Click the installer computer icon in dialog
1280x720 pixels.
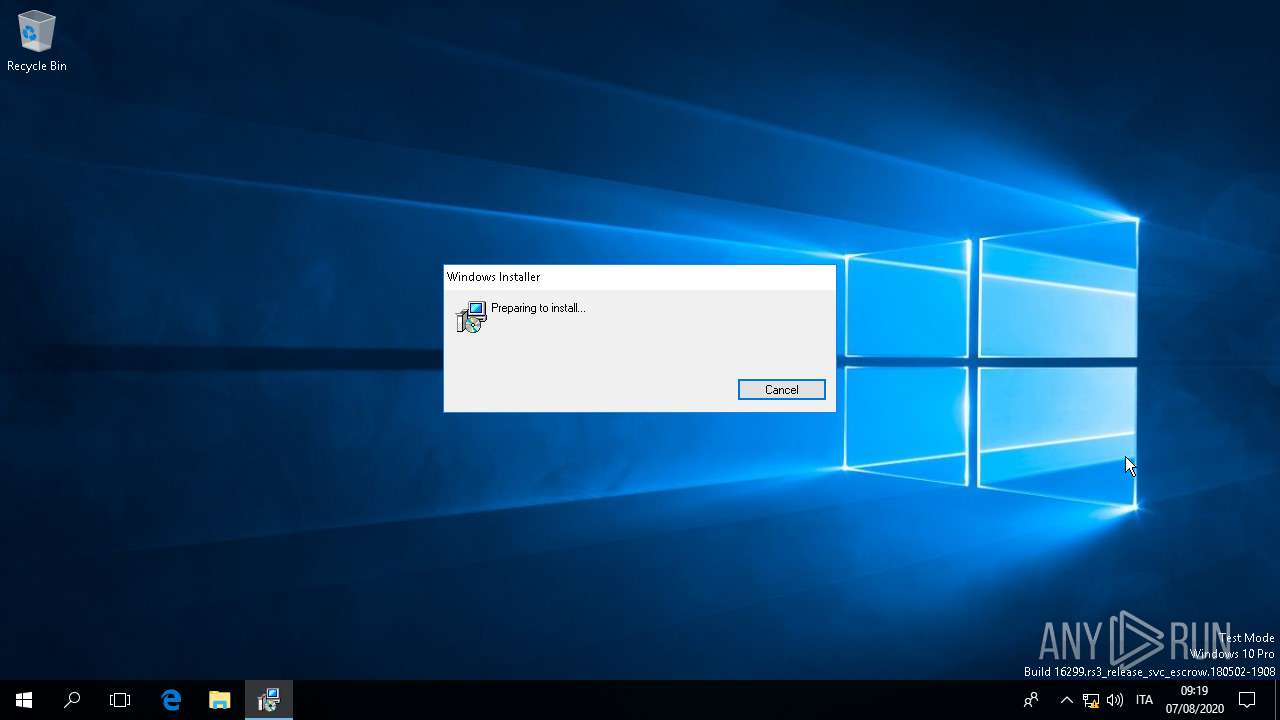[470, 317]
